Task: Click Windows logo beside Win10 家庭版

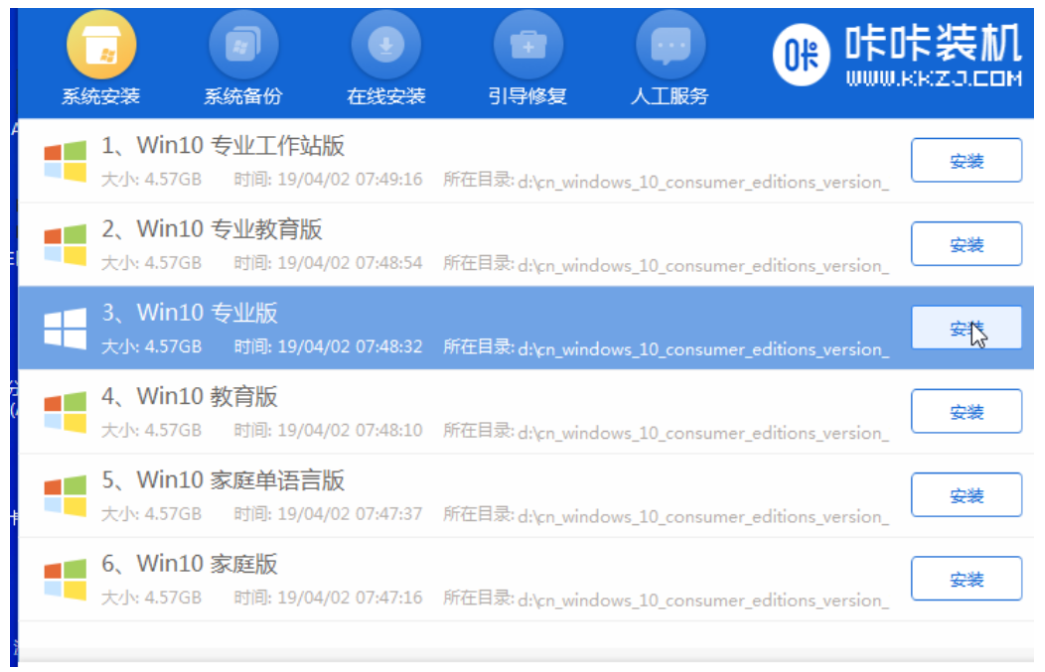Action: pyautogui.click(x=65, y=579)
